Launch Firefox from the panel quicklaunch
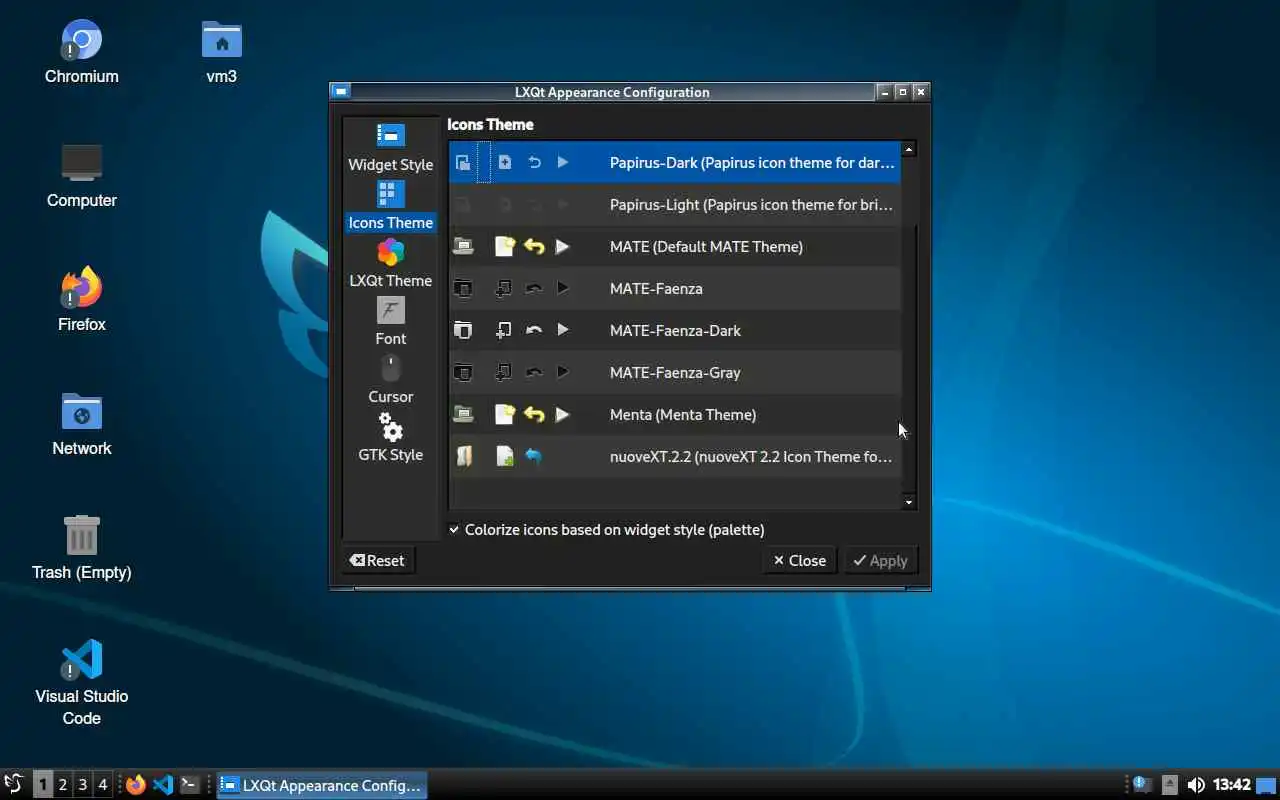Viewport: 1280px width, 800px height. pos(136,785)
